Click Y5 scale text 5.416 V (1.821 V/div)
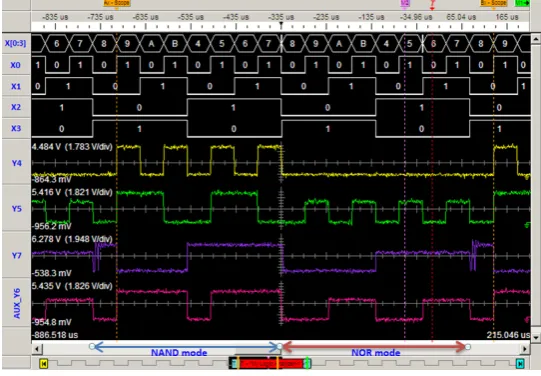The width and height of the screenshot is (541, 376). pos(72,192)
